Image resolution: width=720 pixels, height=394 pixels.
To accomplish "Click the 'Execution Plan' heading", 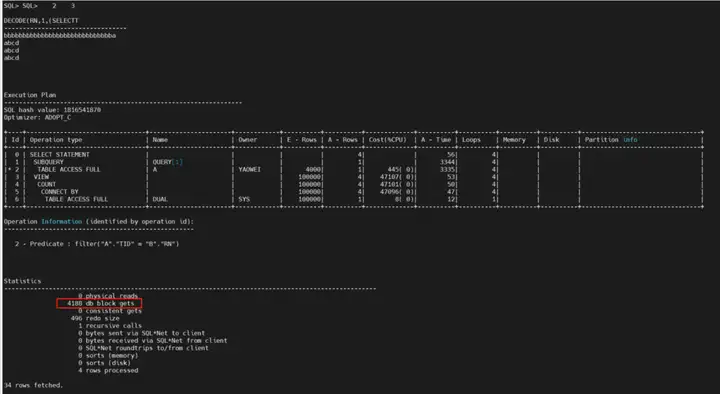I will tap(30, 95).
